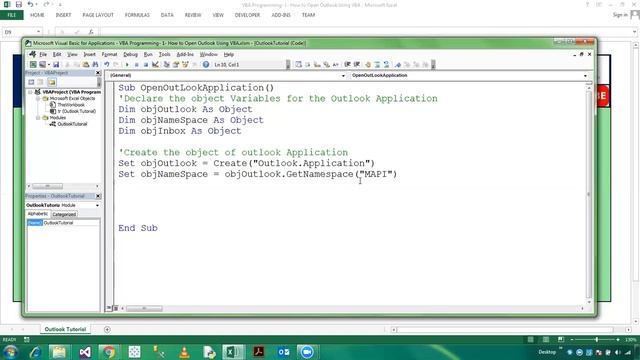Click the Procedure View button below the code
The image size is (640, 360).
pyautogui.click(x=109, y=308)
